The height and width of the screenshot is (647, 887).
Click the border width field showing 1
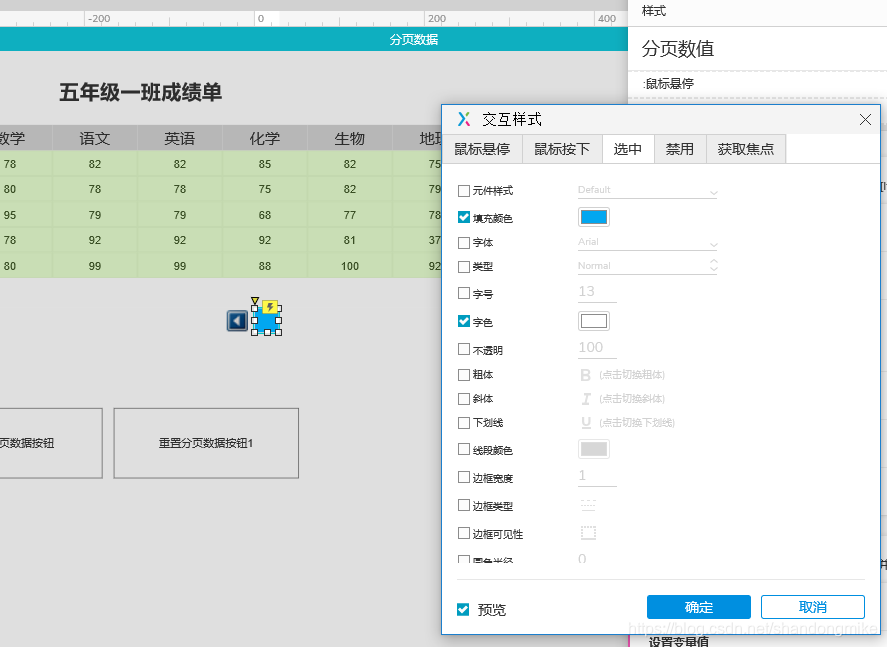point(597,476)
